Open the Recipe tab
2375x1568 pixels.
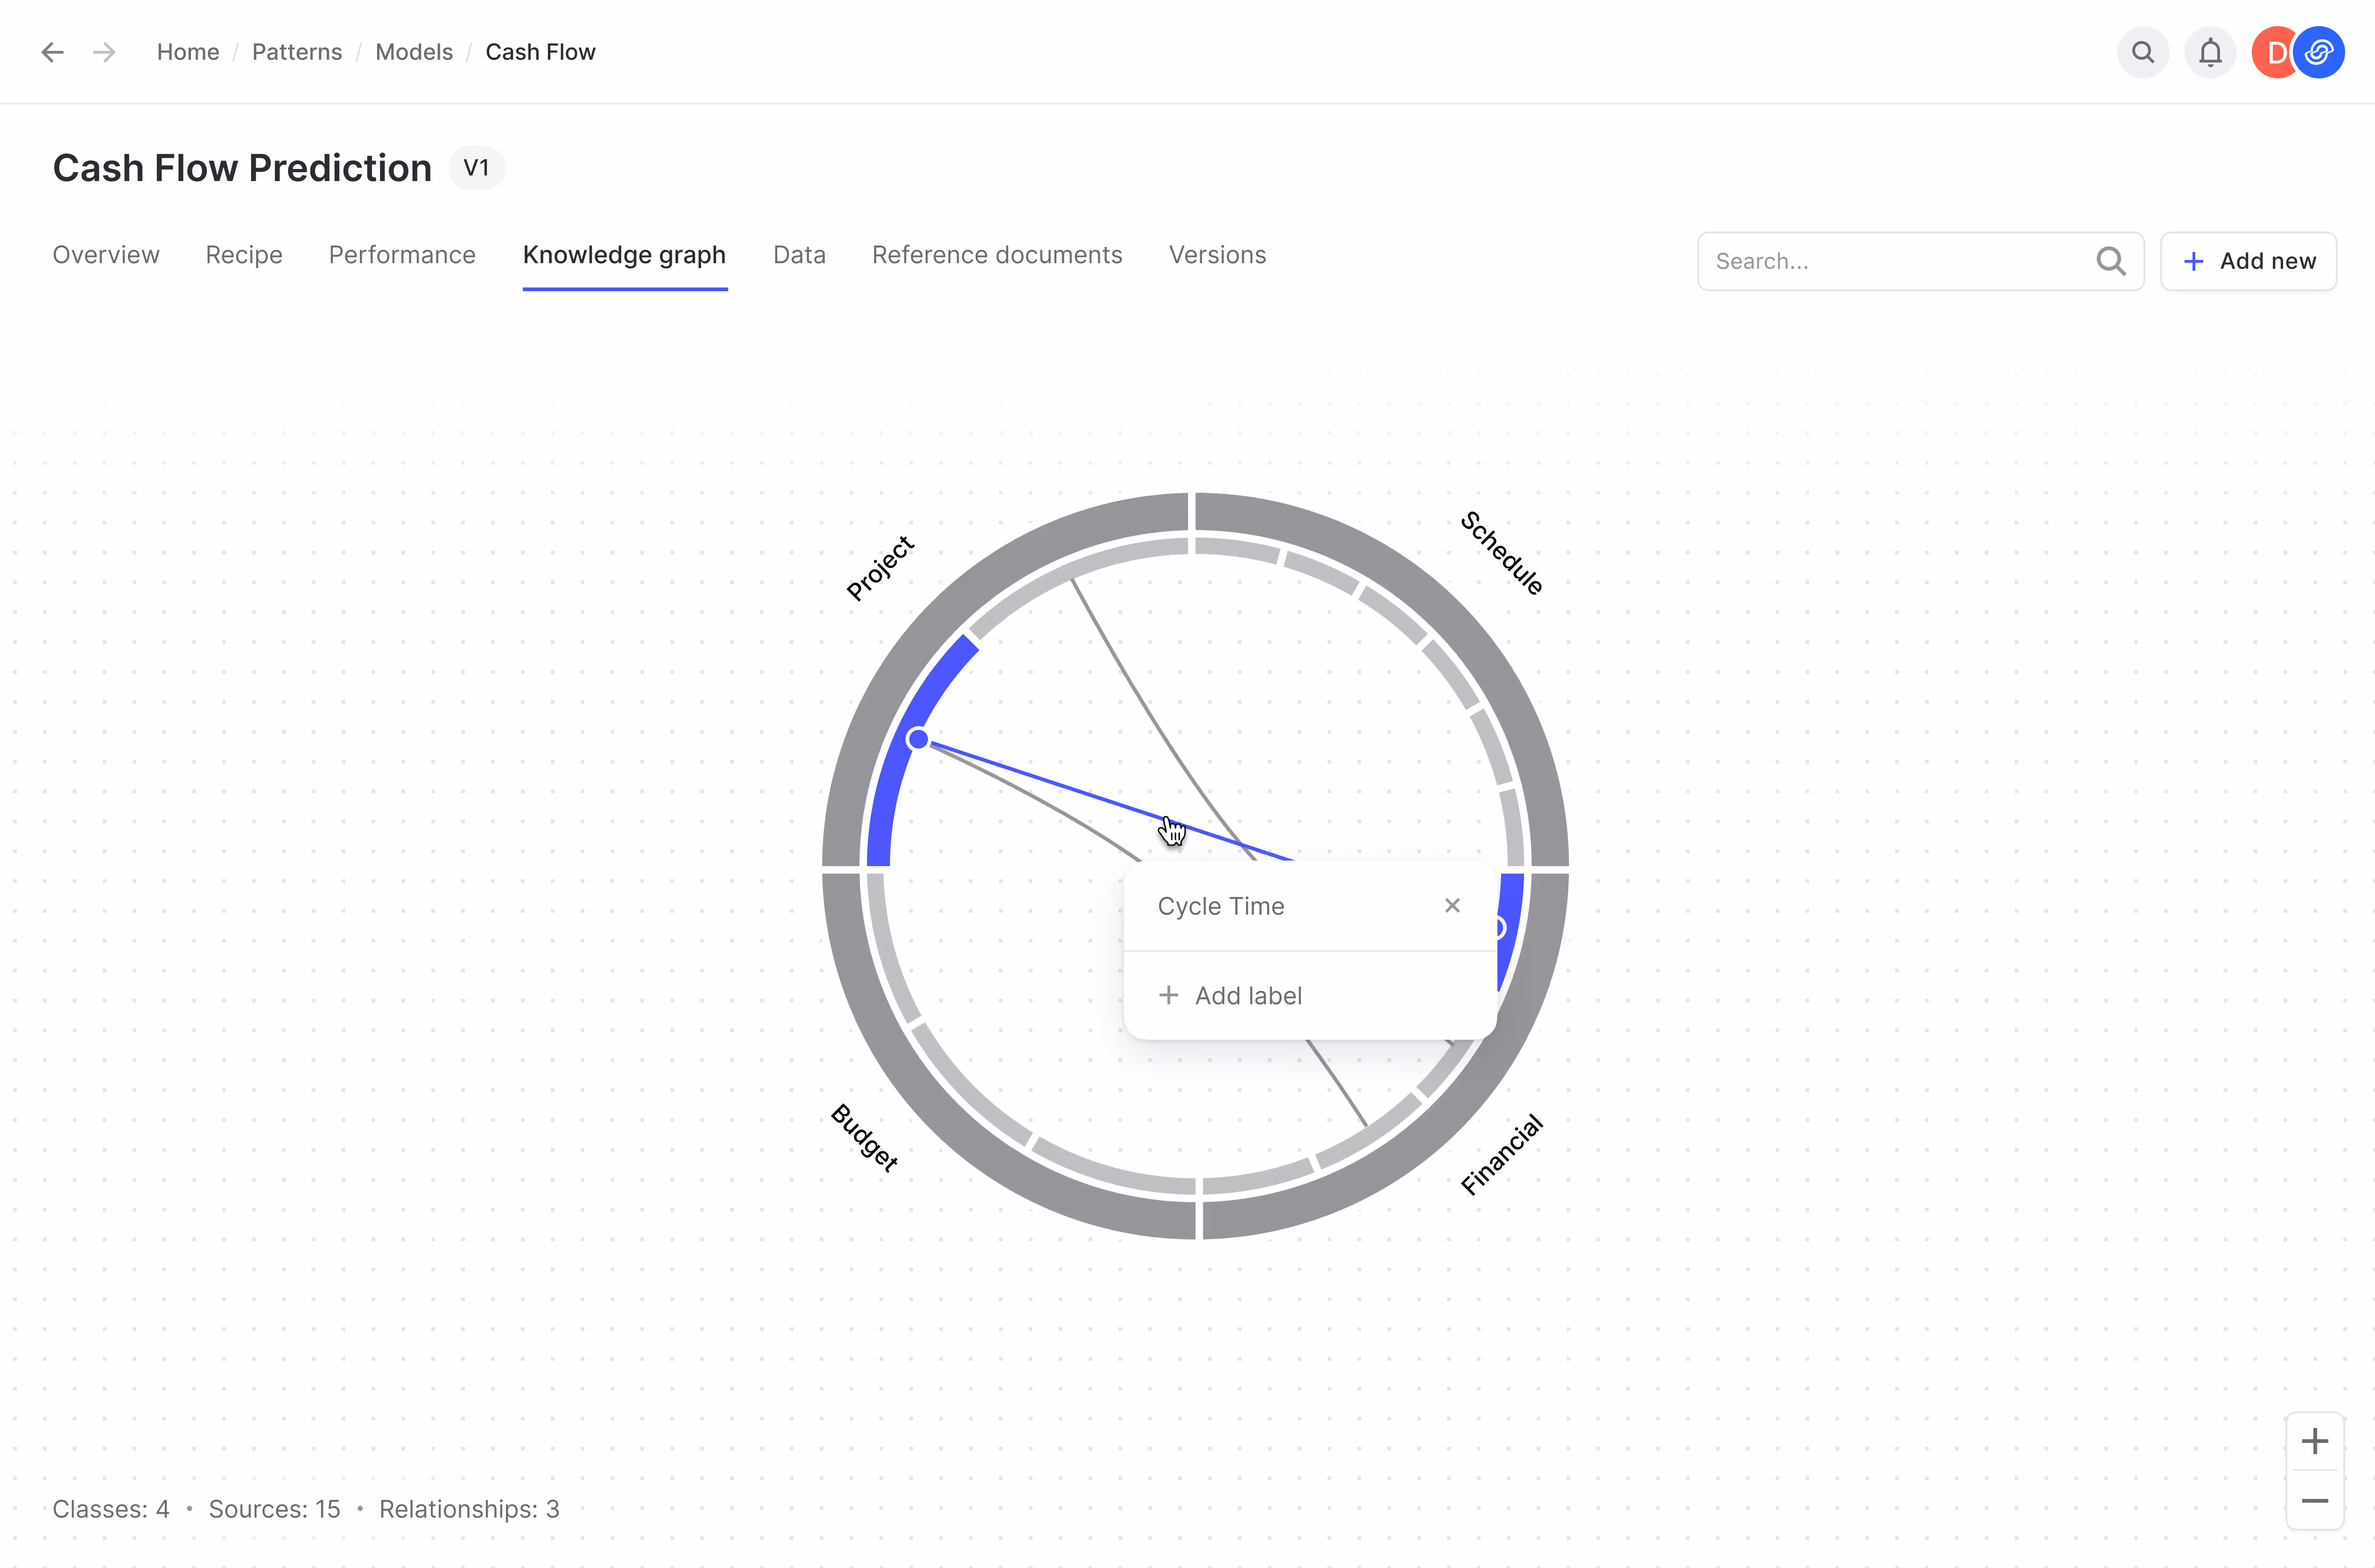pyautogui.click(x=244, y=255)
